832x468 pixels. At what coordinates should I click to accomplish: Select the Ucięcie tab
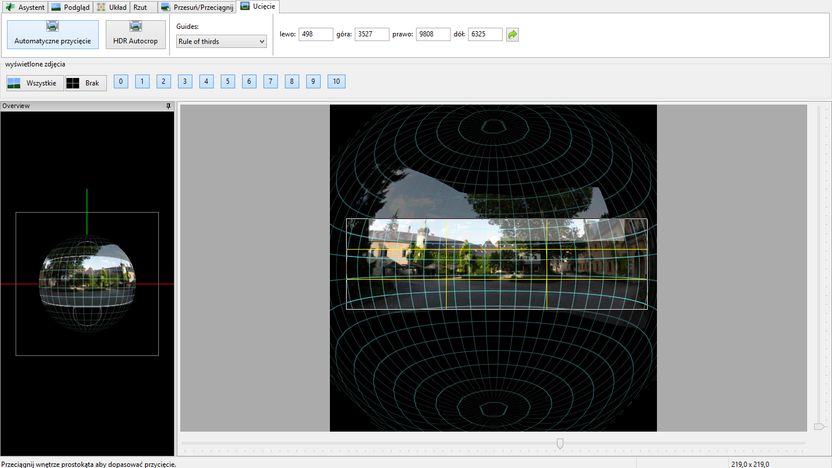click(258, 6)
